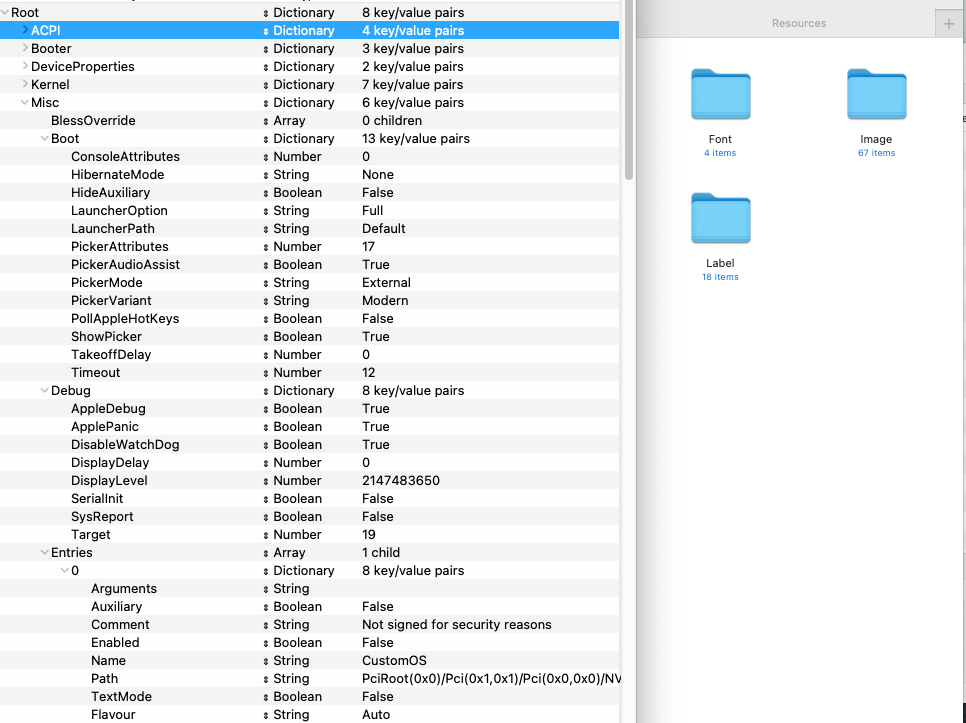Select the DisableWatchDog key
Screen dimensions: 966x723
(x=125, y=444)
